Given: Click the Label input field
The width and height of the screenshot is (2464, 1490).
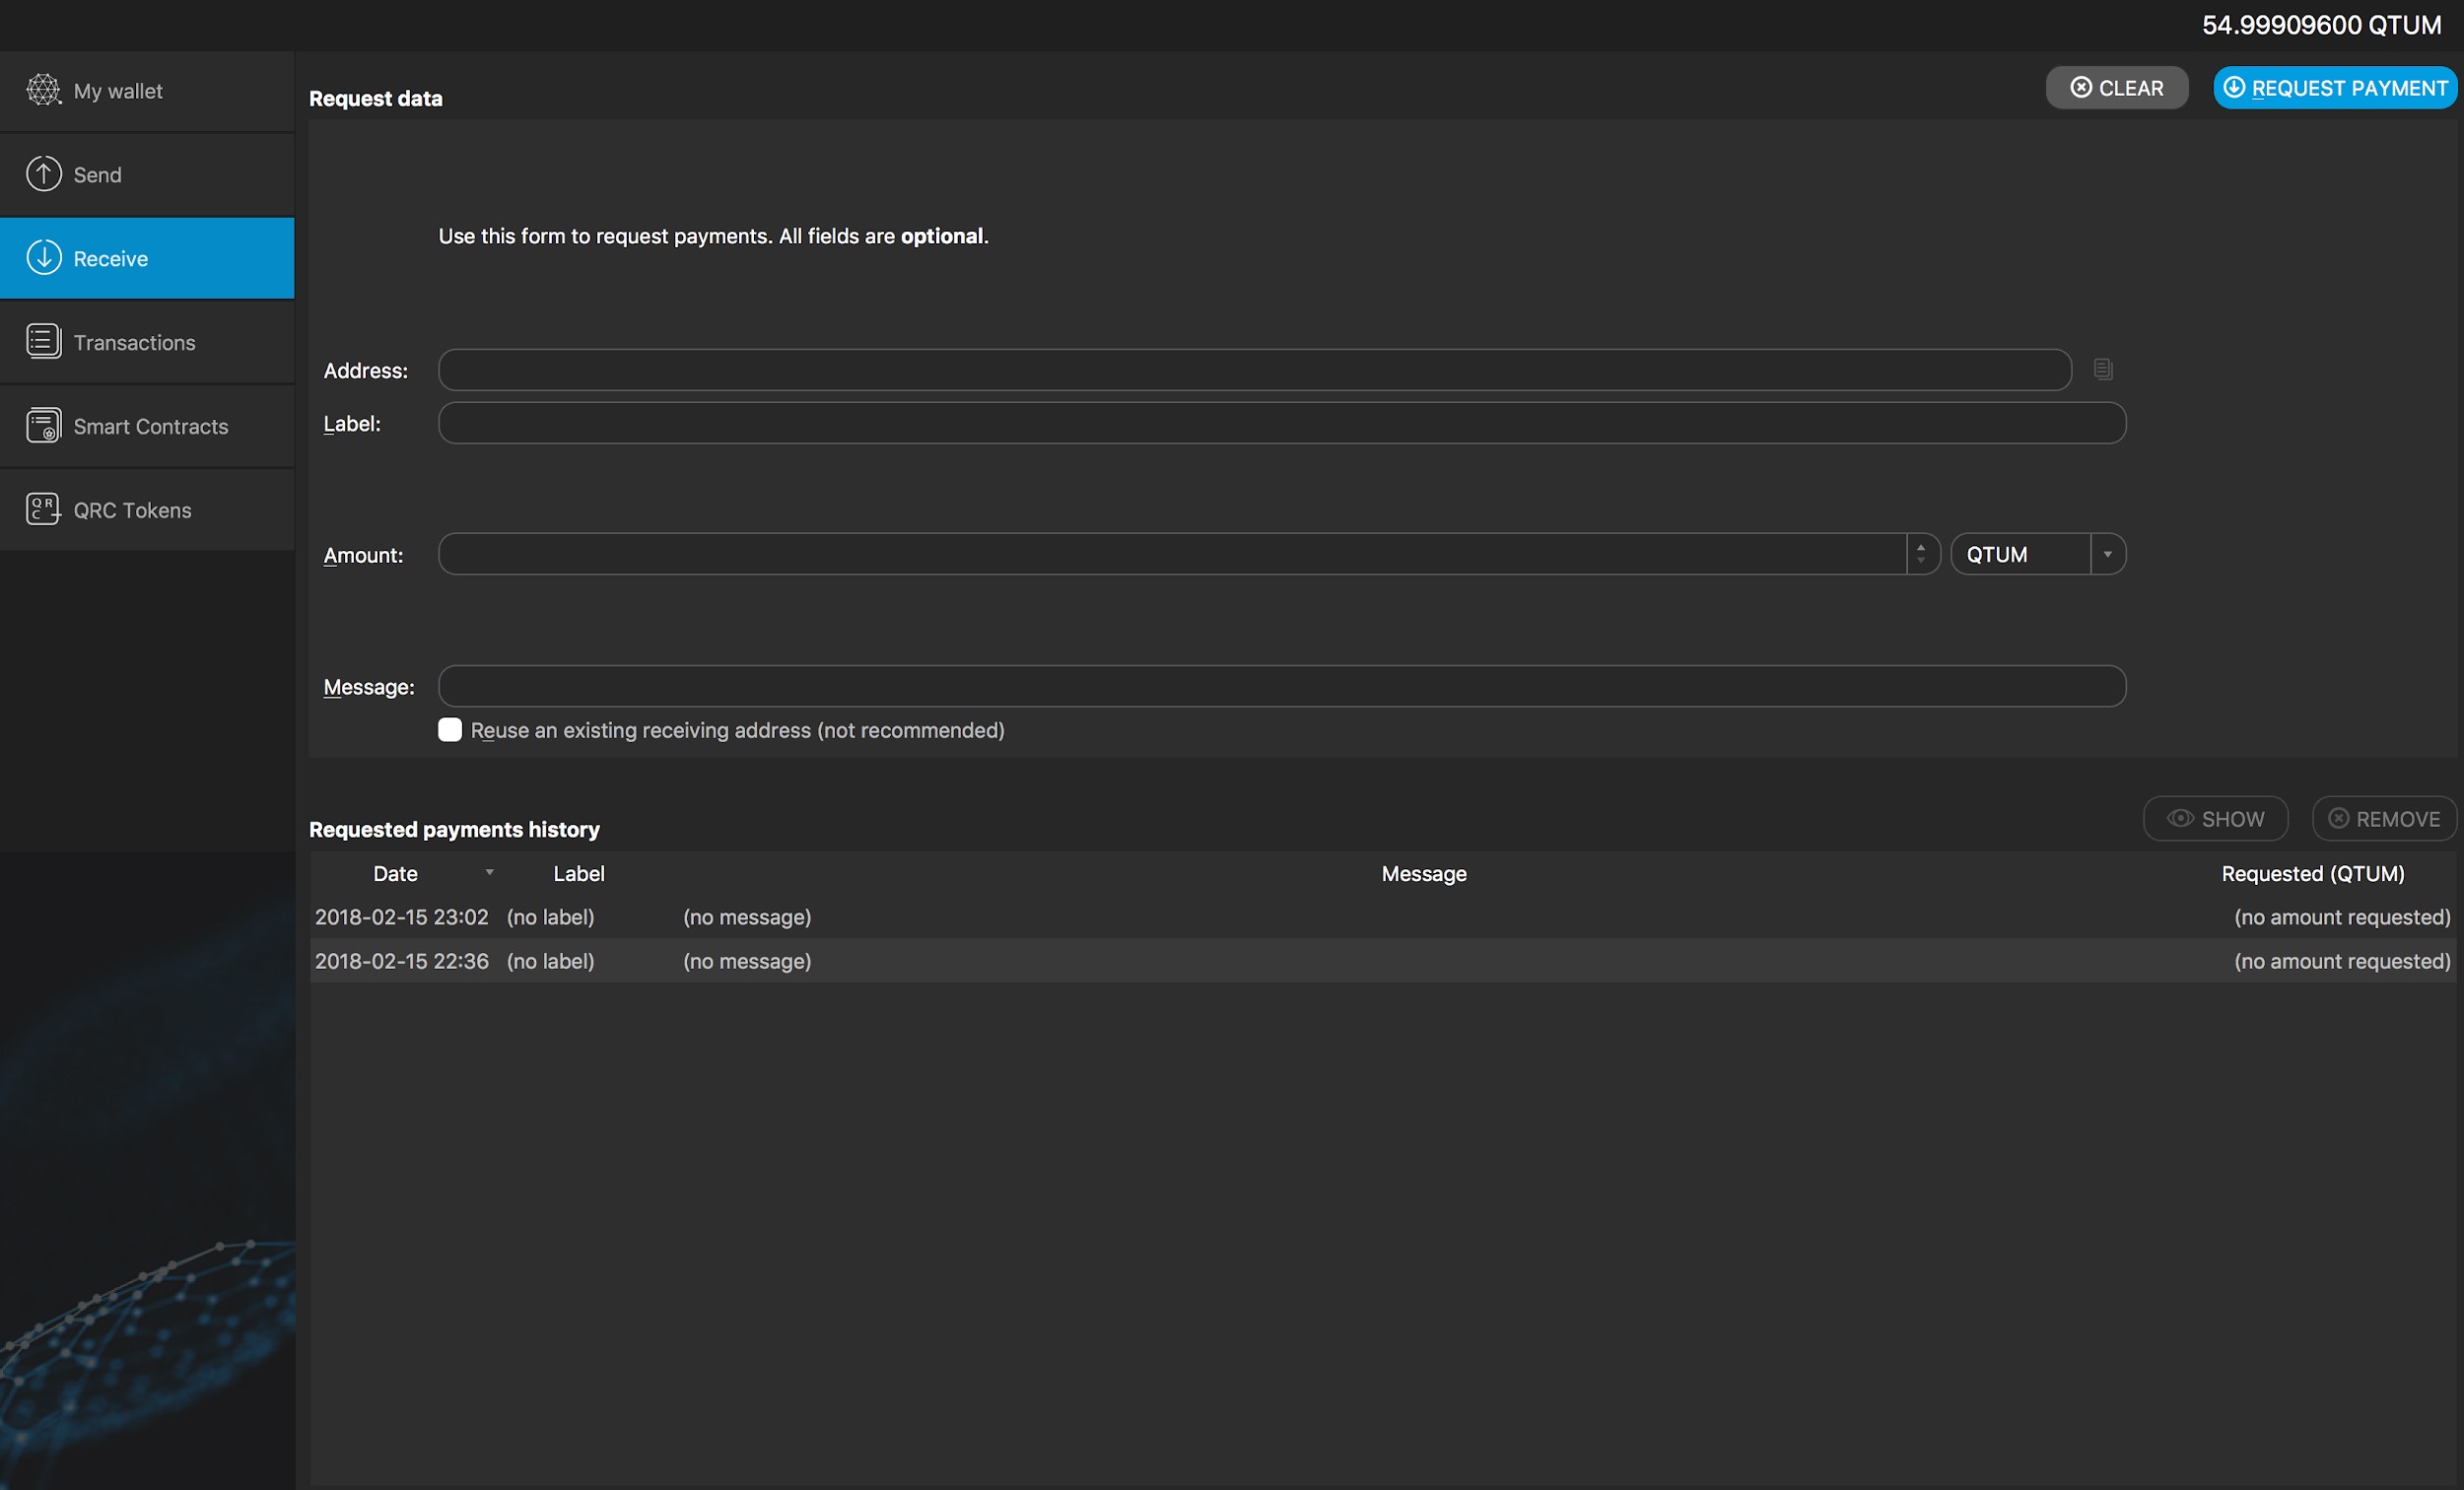Looking at the screenshot, I should point(1281,422).
